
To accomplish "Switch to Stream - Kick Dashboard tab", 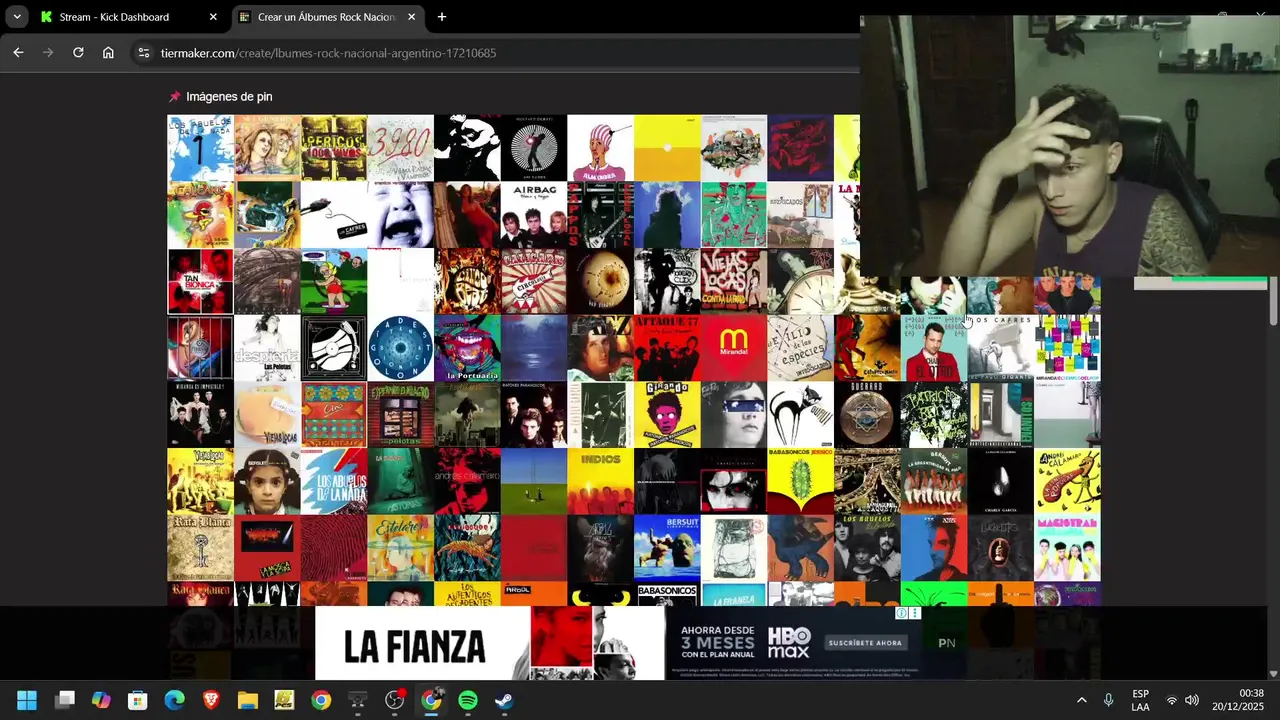I will tap(126, 17).
